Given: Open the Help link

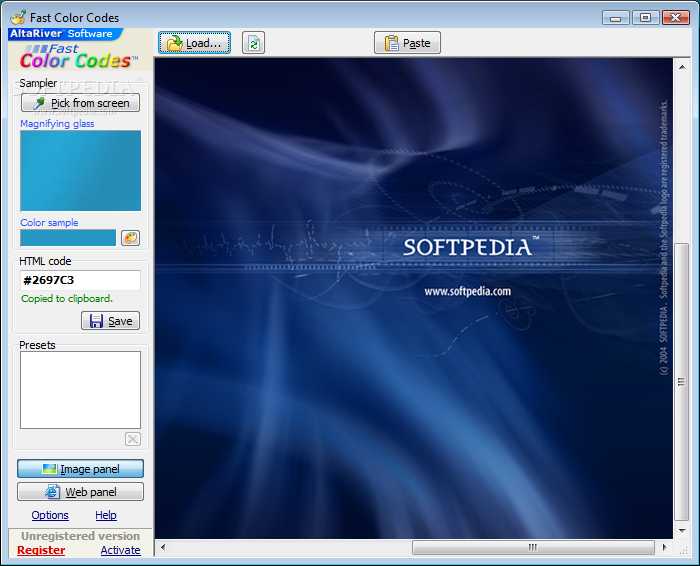Looking at the screenshot, I should coord(106,515).
